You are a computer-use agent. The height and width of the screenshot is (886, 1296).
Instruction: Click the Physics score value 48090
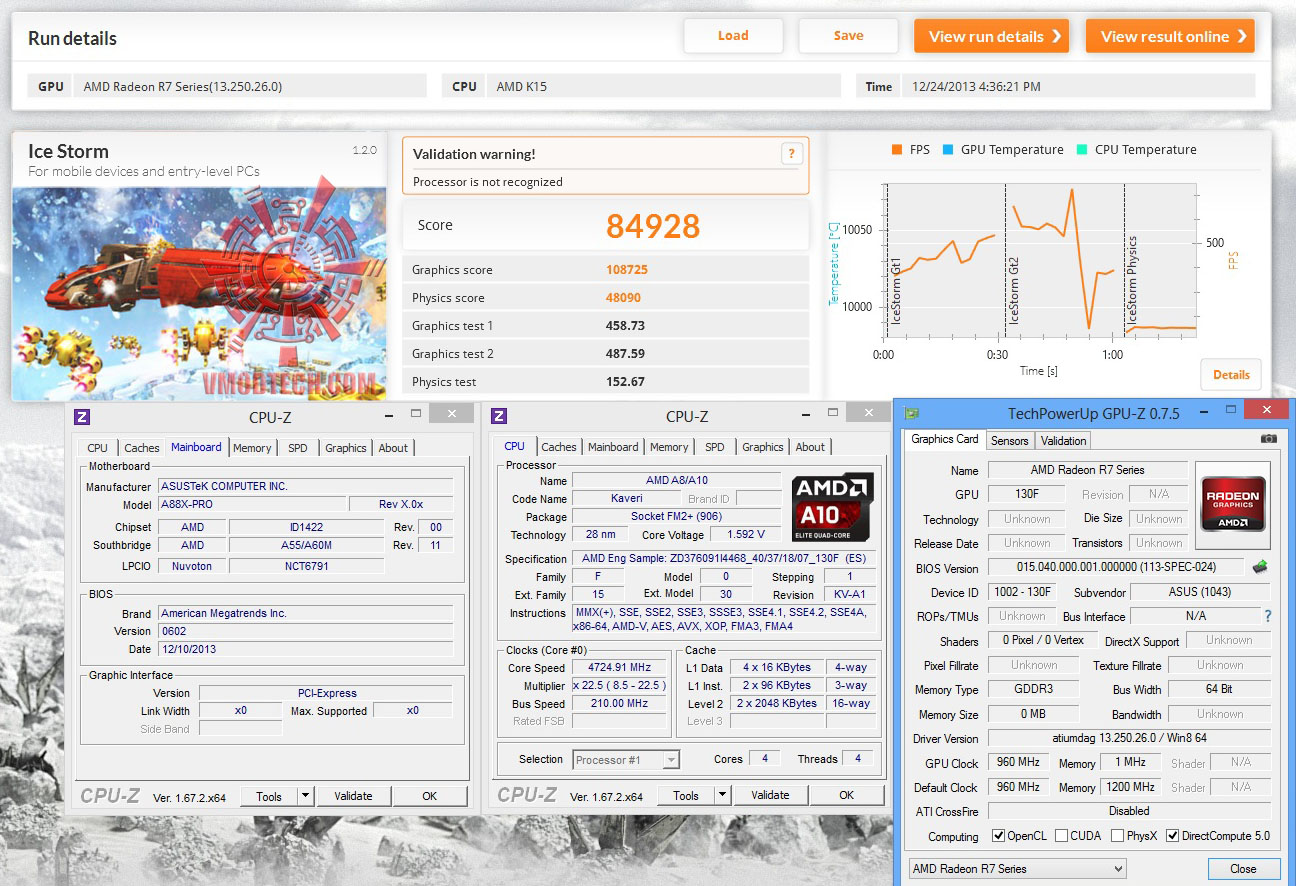tap(625, 298)
